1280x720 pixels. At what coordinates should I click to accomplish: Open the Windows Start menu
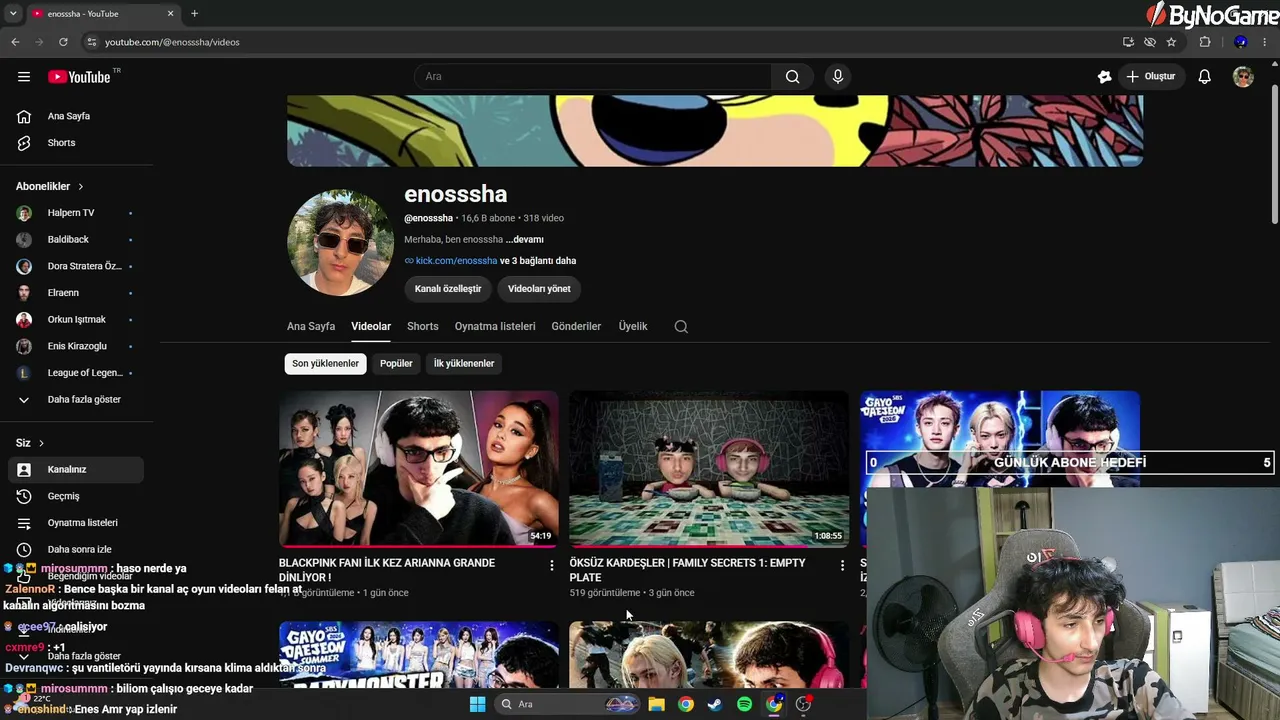click(x=477, y=704)
